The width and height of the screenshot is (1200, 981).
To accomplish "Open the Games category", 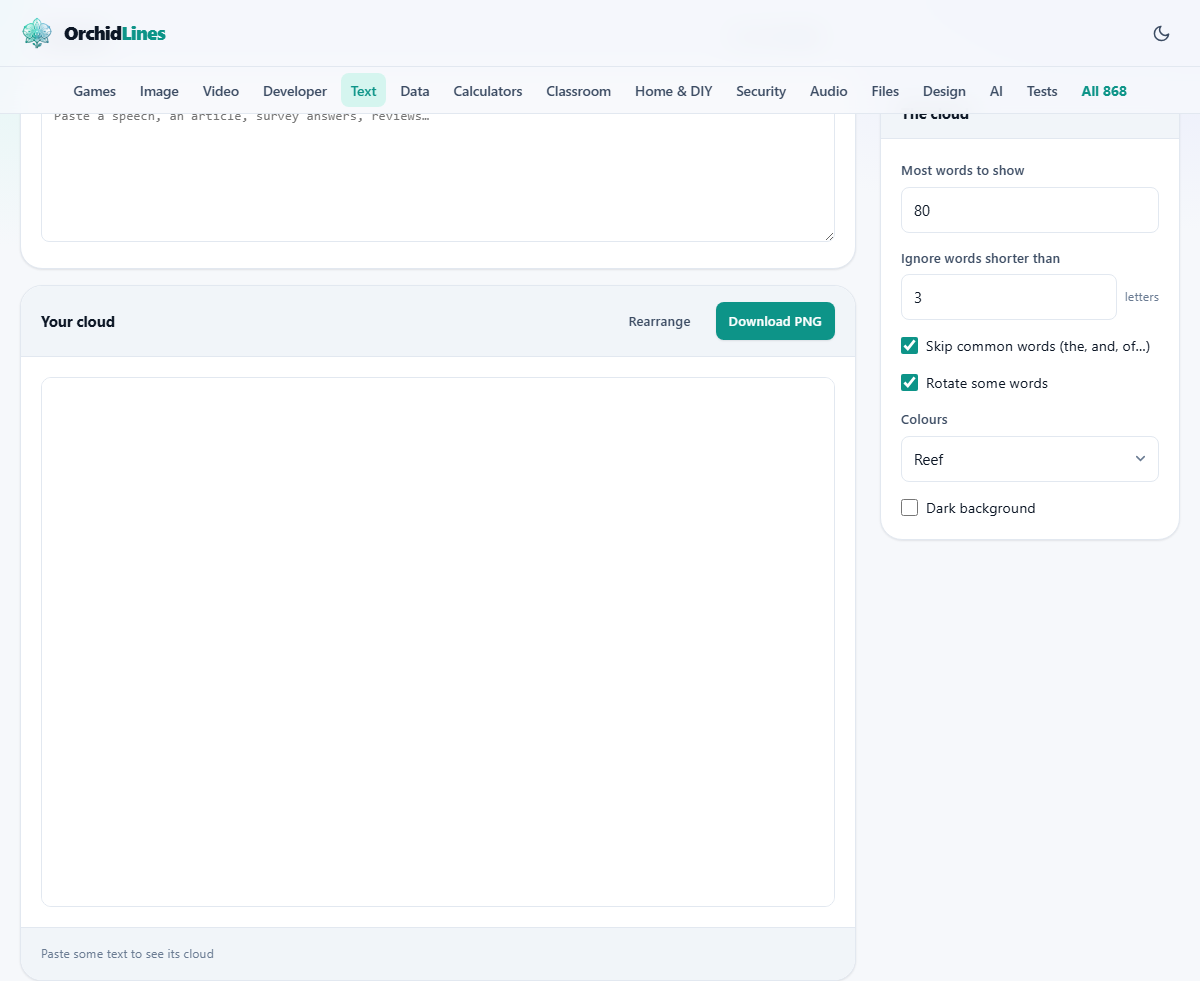I will pos(95,91).
